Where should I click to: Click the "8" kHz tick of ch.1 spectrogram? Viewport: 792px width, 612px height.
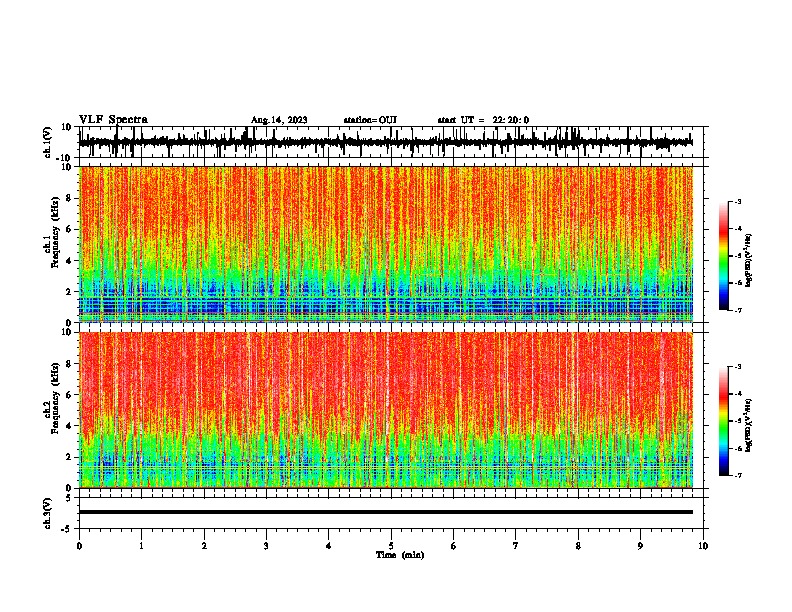pyautogui.click(x=69, y=198)
